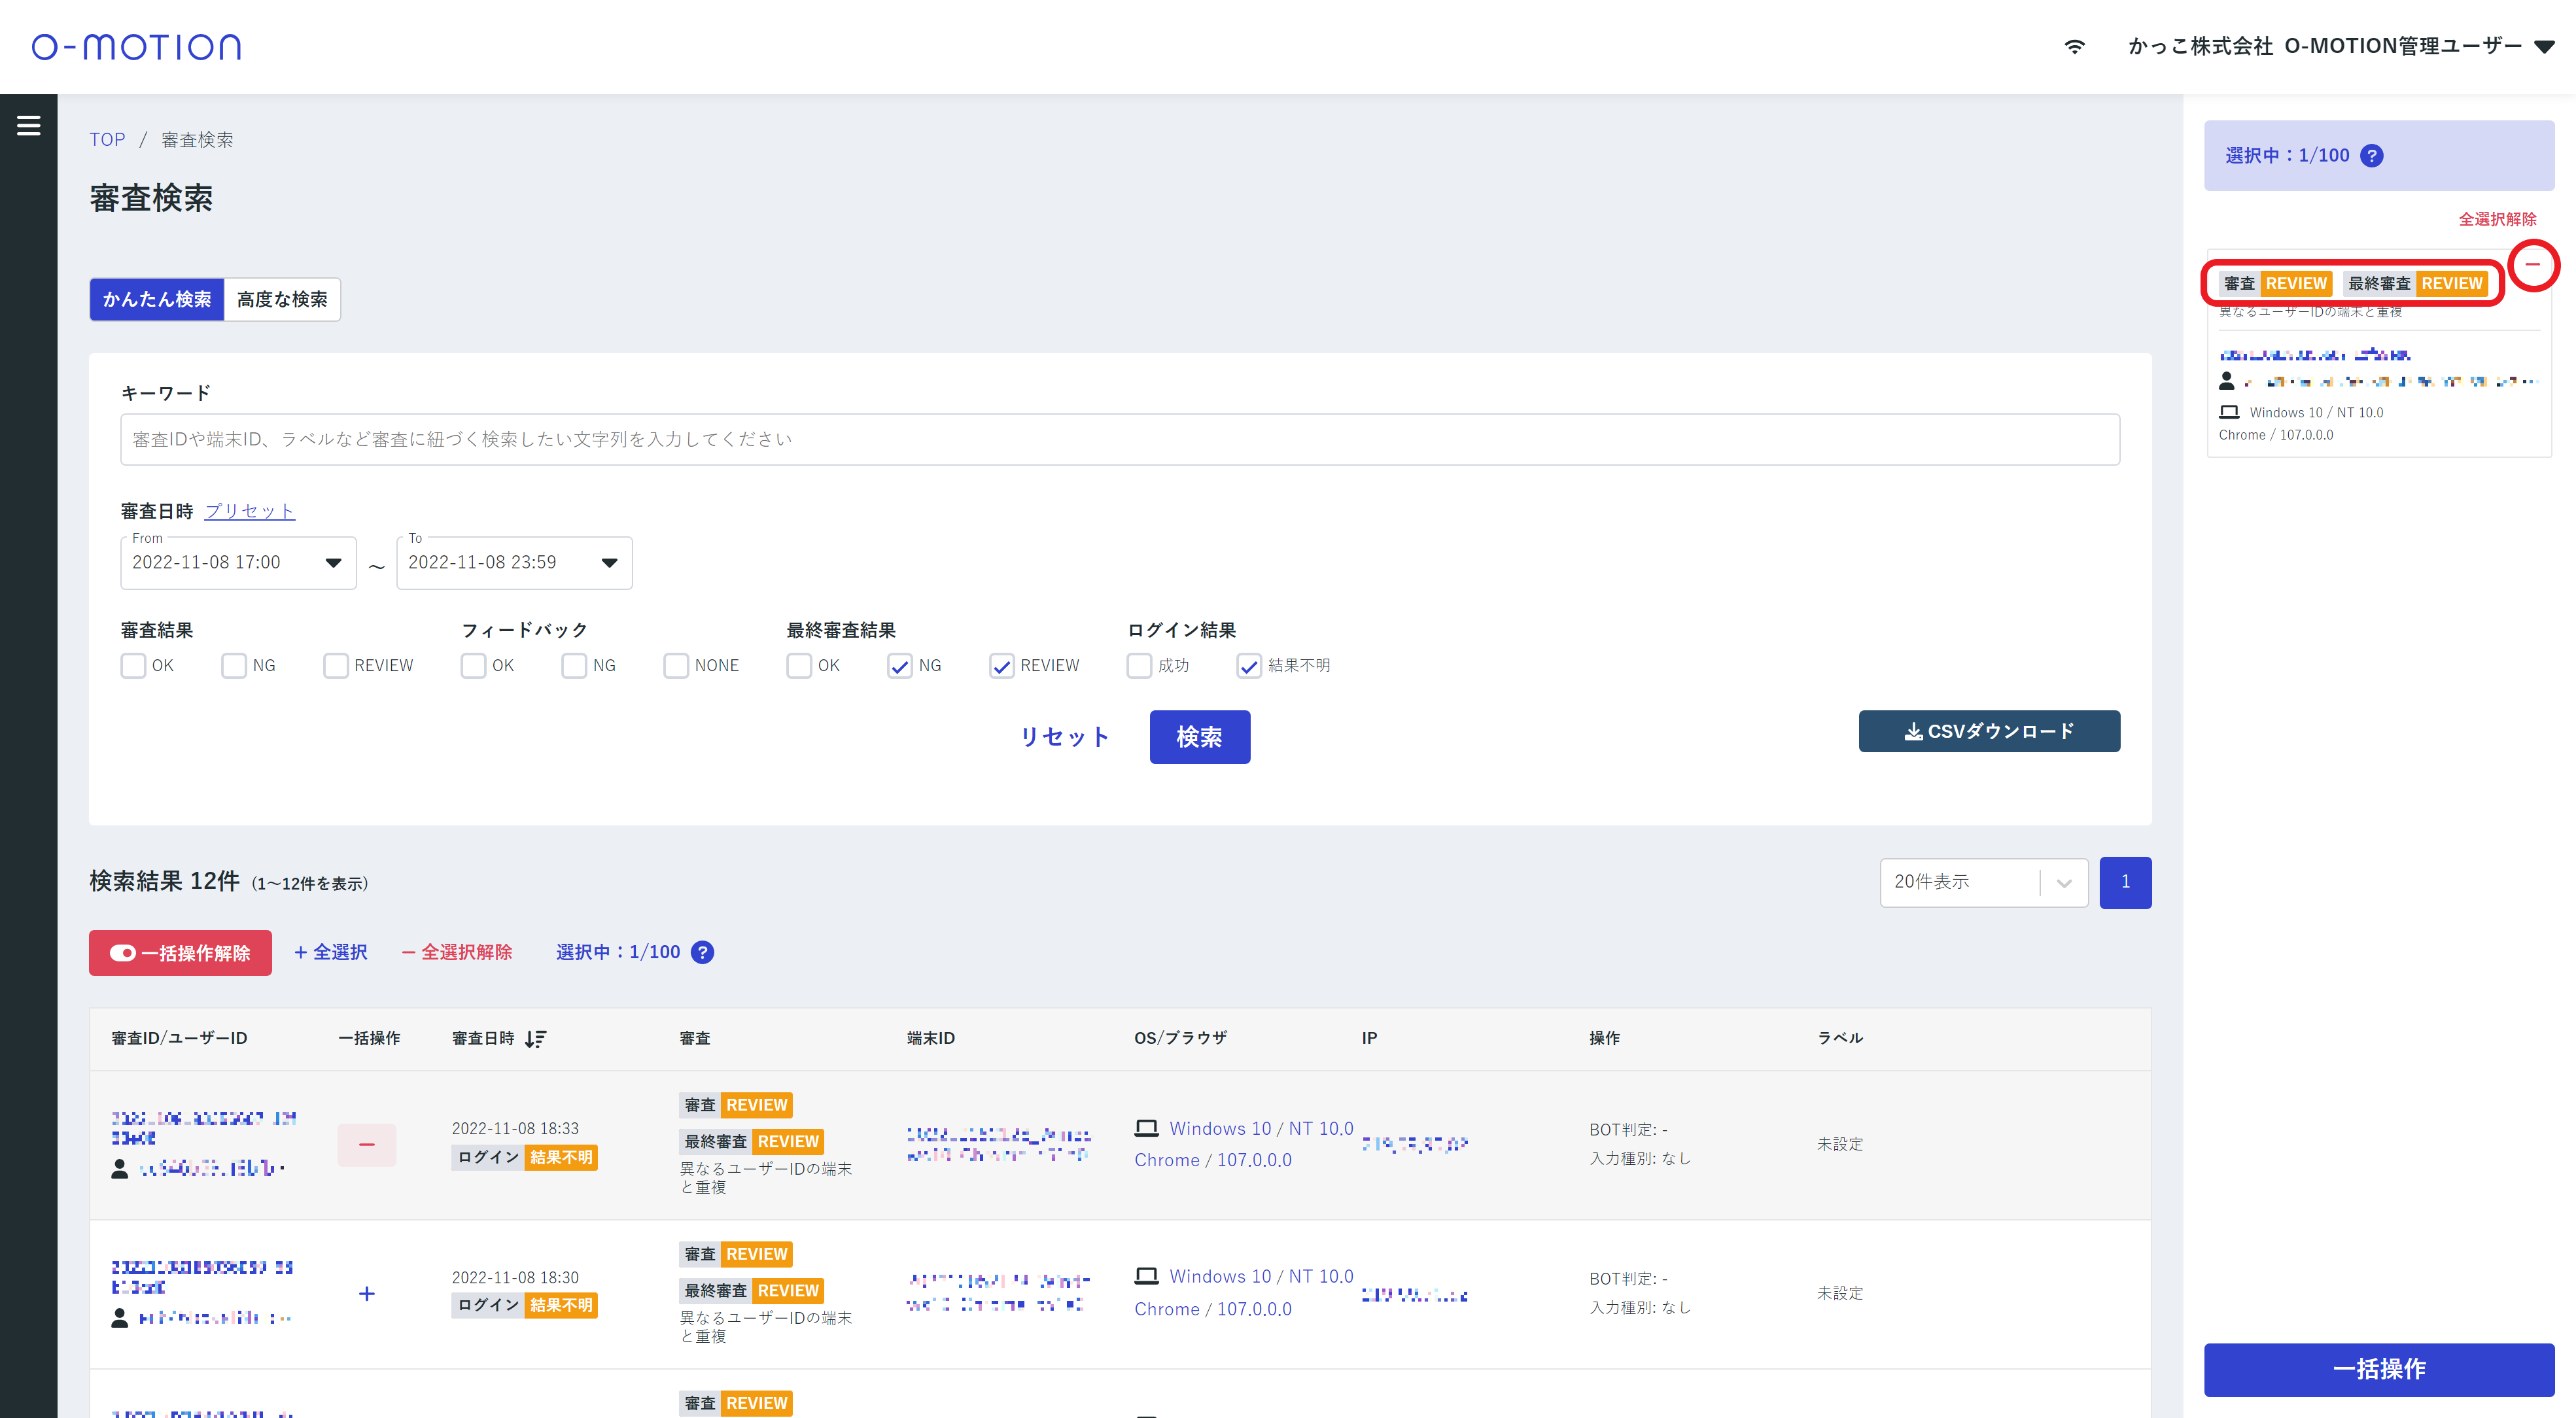Click help icon next to results 選択中 counter
This screenshot has height=1418, width=2576.
(703, 952)
